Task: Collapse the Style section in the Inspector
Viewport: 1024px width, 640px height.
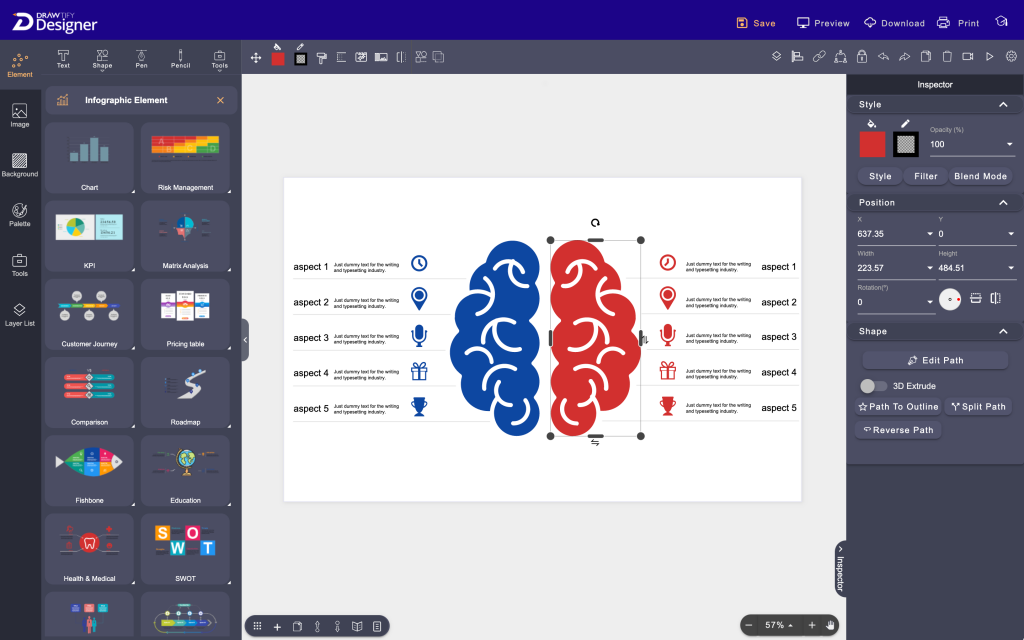Action: (1003, 104)
